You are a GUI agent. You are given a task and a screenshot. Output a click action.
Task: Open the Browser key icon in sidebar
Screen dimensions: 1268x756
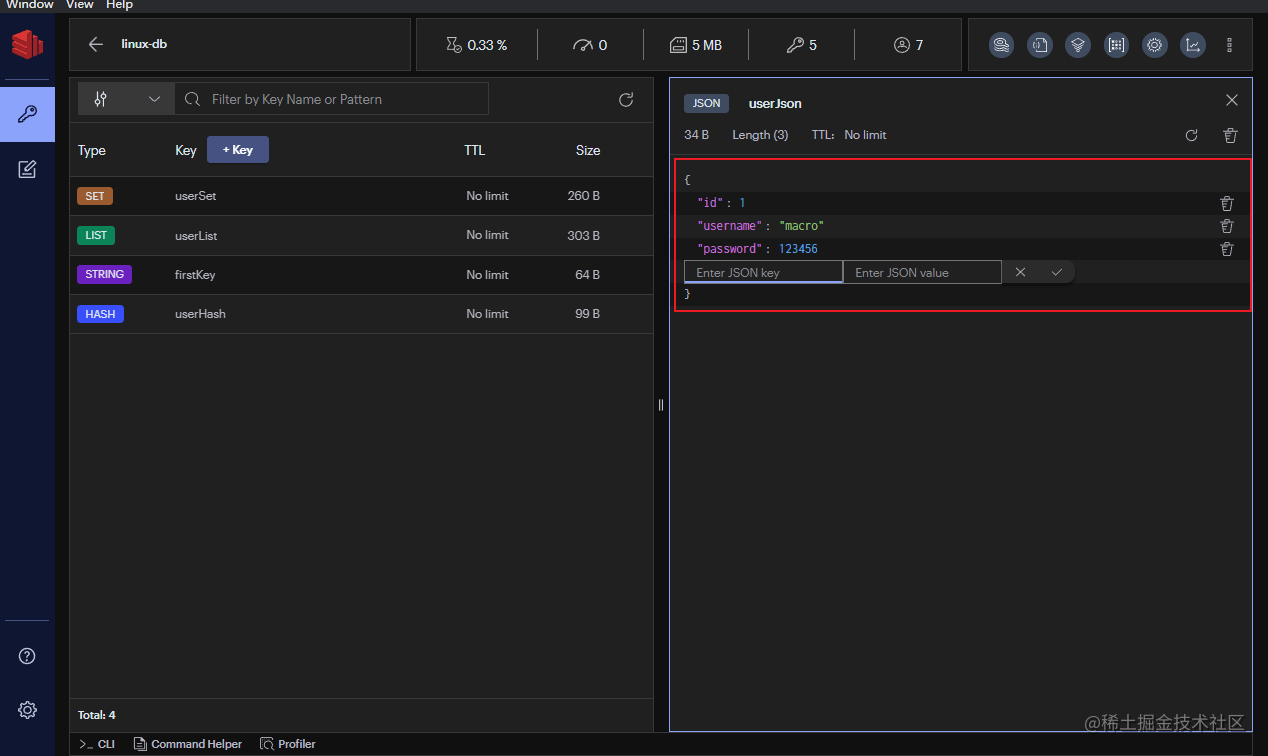click(x=27, y=114)
